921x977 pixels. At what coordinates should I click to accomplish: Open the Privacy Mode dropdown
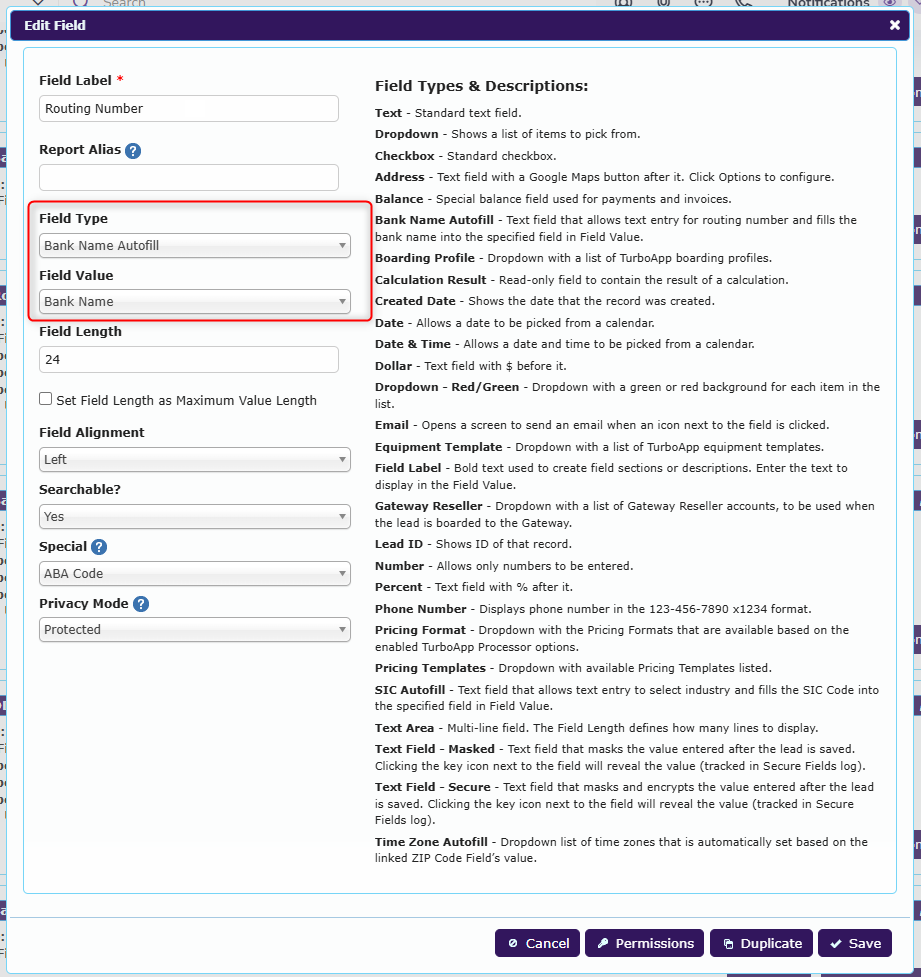pos(194,630)
